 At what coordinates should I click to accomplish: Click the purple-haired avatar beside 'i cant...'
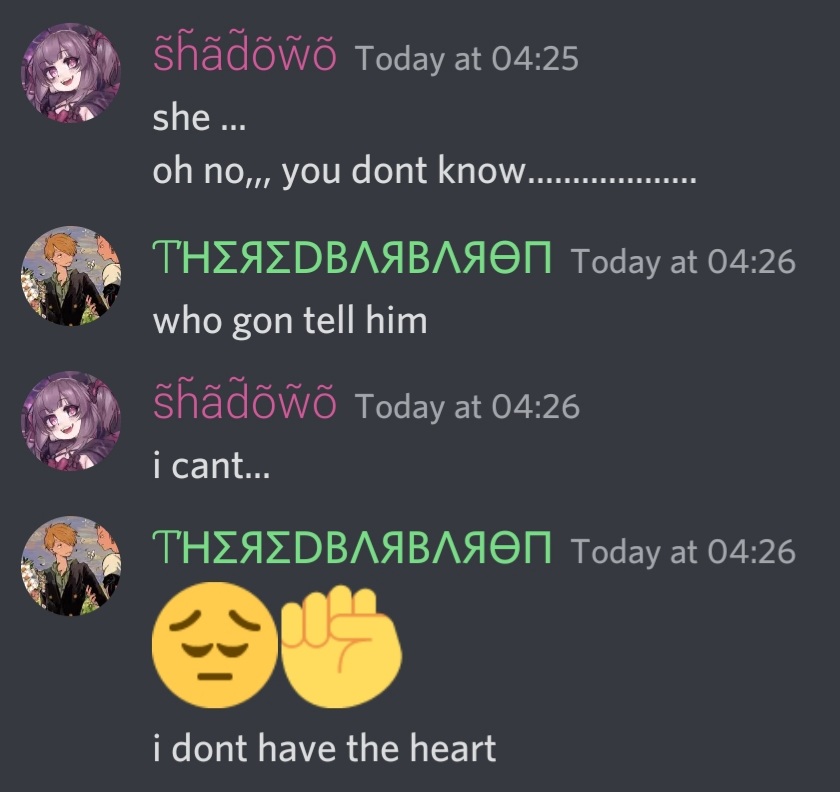coord(71,421)
